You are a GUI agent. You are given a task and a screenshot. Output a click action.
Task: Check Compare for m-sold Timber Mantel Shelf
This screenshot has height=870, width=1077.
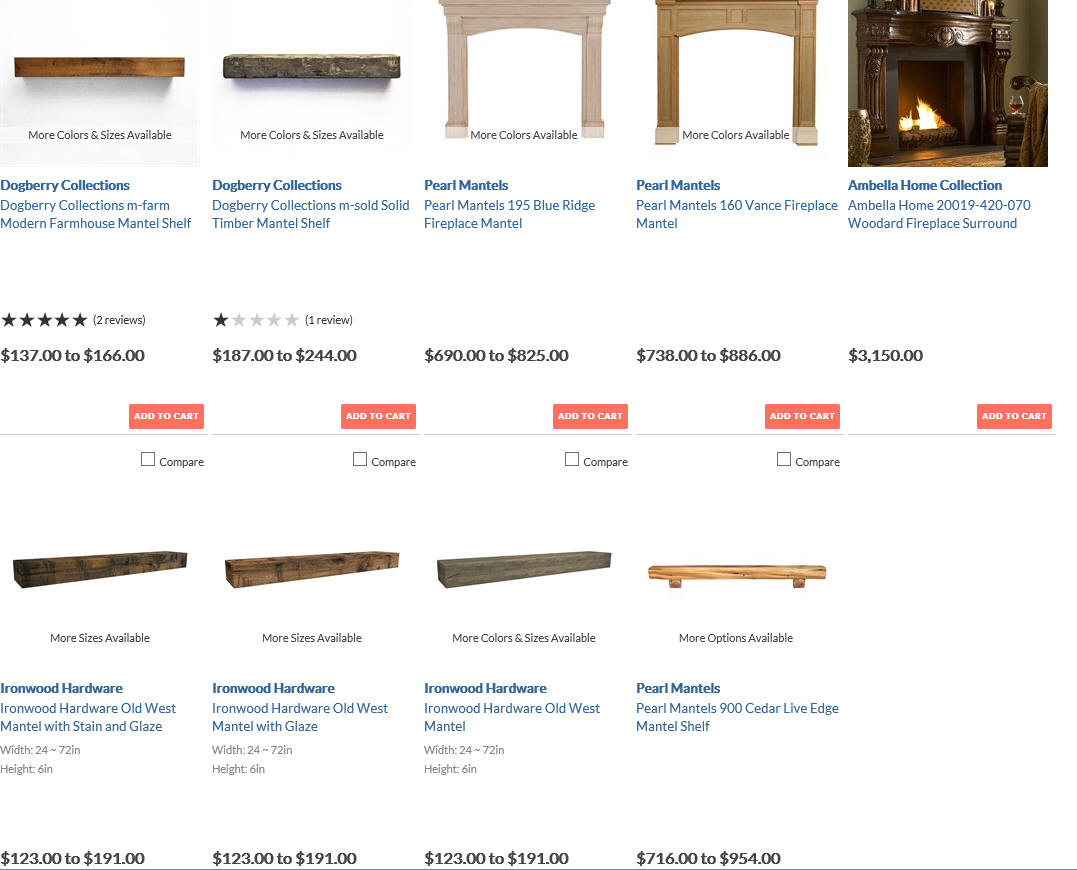click(x=360, y=459)
